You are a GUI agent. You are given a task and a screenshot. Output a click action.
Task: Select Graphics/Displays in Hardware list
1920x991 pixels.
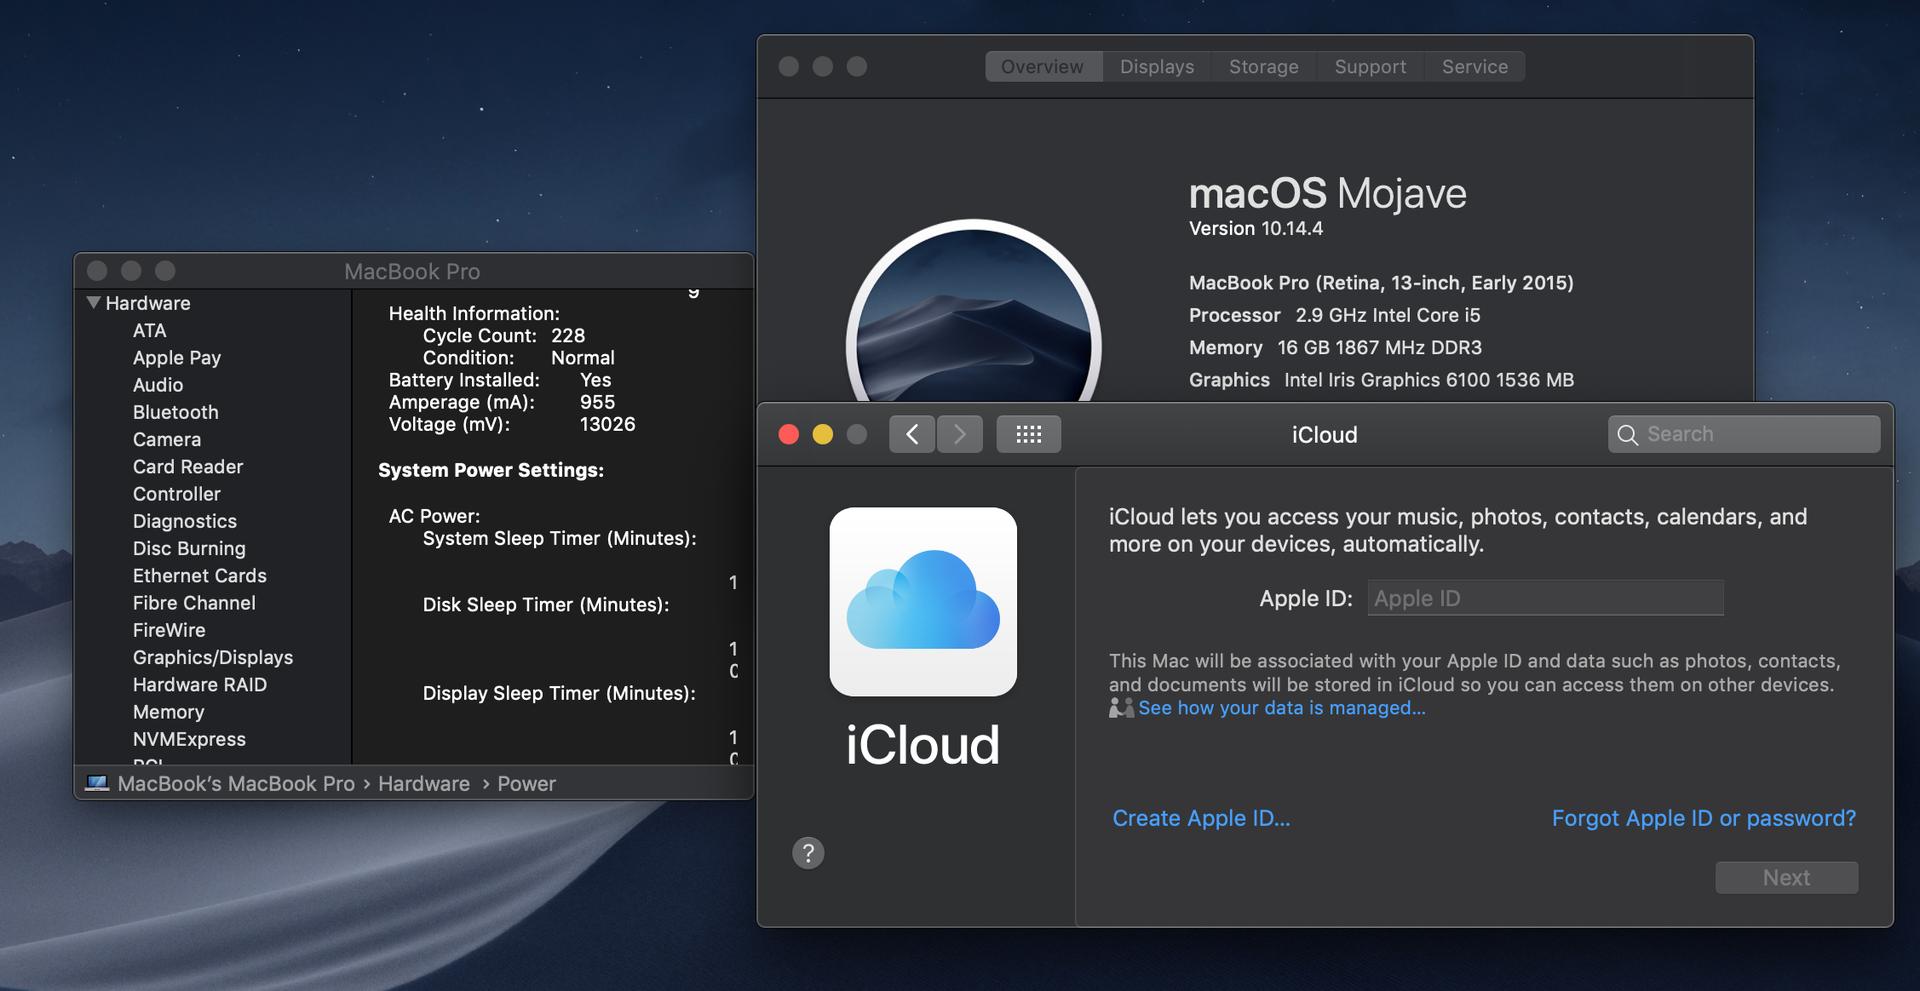213,657
